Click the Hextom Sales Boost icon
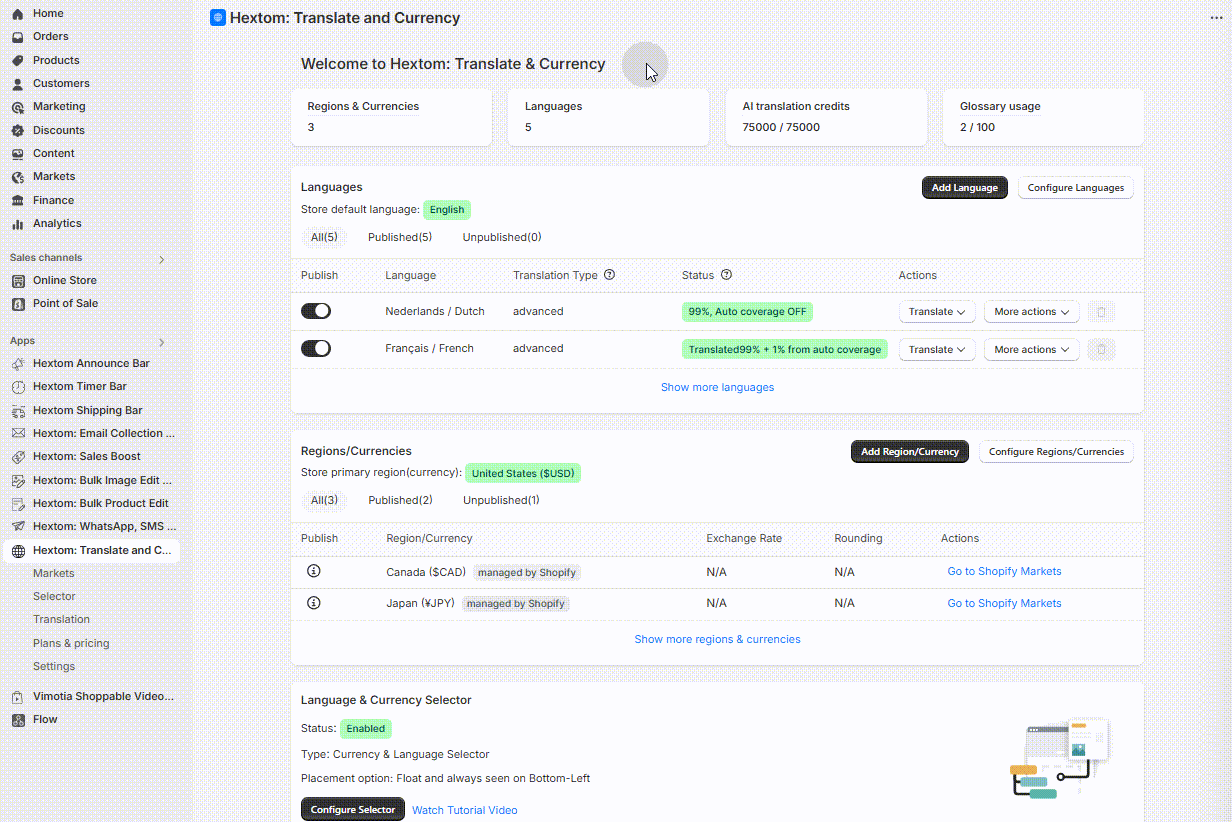 click(x=17, y=457)
